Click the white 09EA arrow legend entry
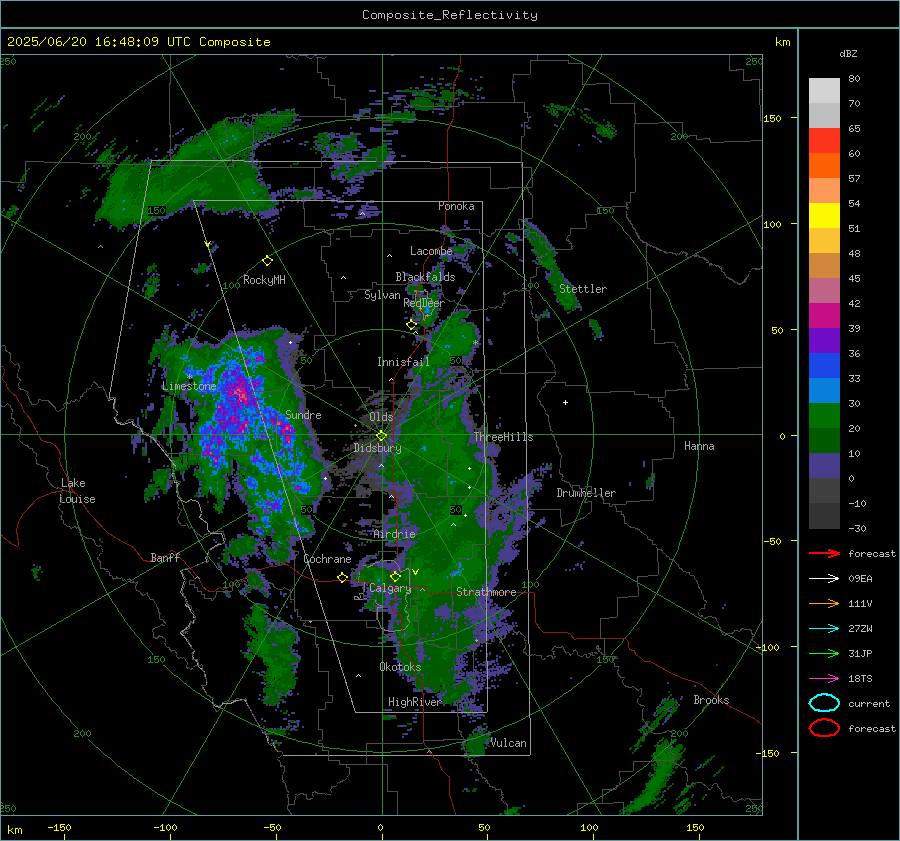This screenshot has height=841, width=900. 824,578
